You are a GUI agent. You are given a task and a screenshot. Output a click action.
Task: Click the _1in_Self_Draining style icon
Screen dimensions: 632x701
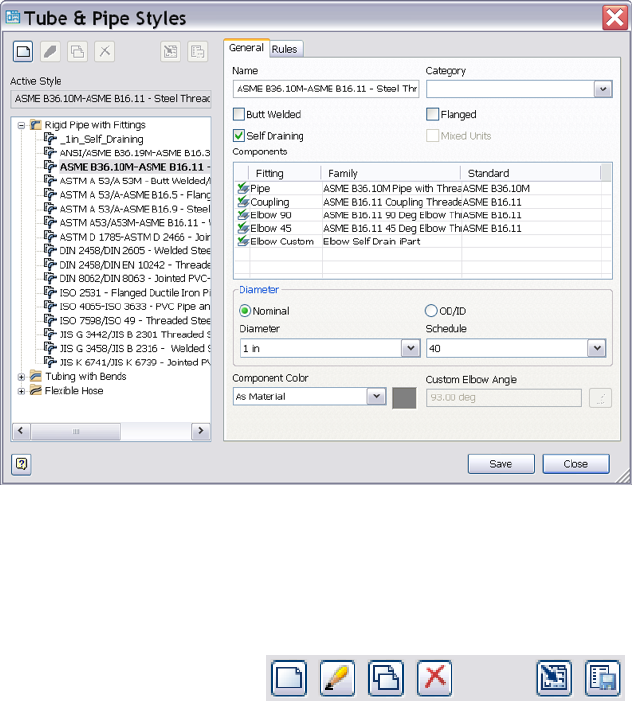[x=51, y=139]
